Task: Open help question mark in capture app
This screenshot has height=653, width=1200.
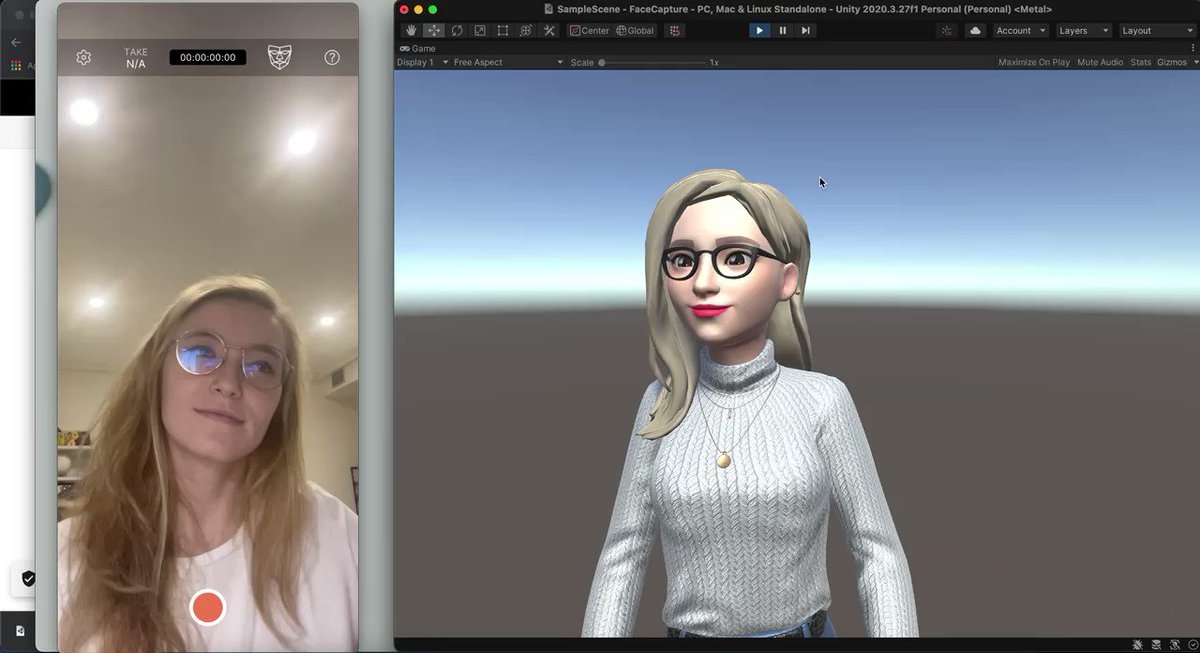Action: coord(332,58)
